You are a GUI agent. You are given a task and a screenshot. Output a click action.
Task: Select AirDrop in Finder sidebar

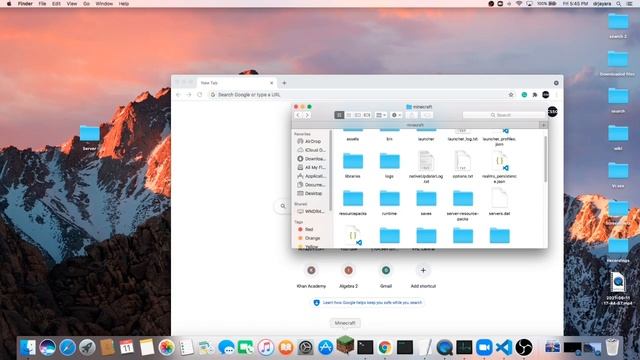coord(312,141)
